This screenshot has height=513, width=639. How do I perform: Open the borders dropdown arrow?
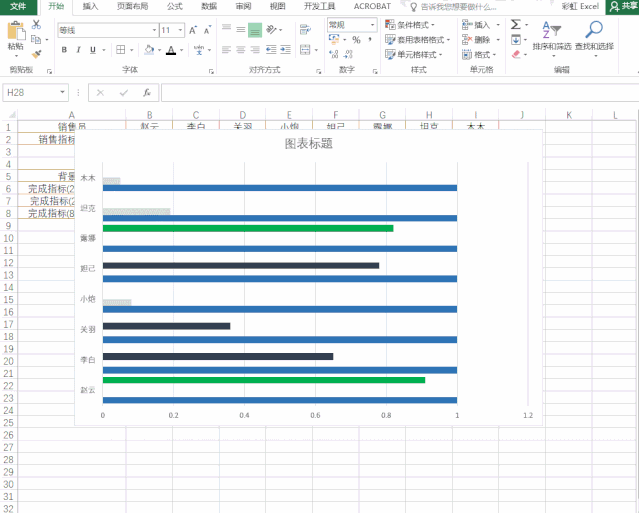(x=132, y=50)
